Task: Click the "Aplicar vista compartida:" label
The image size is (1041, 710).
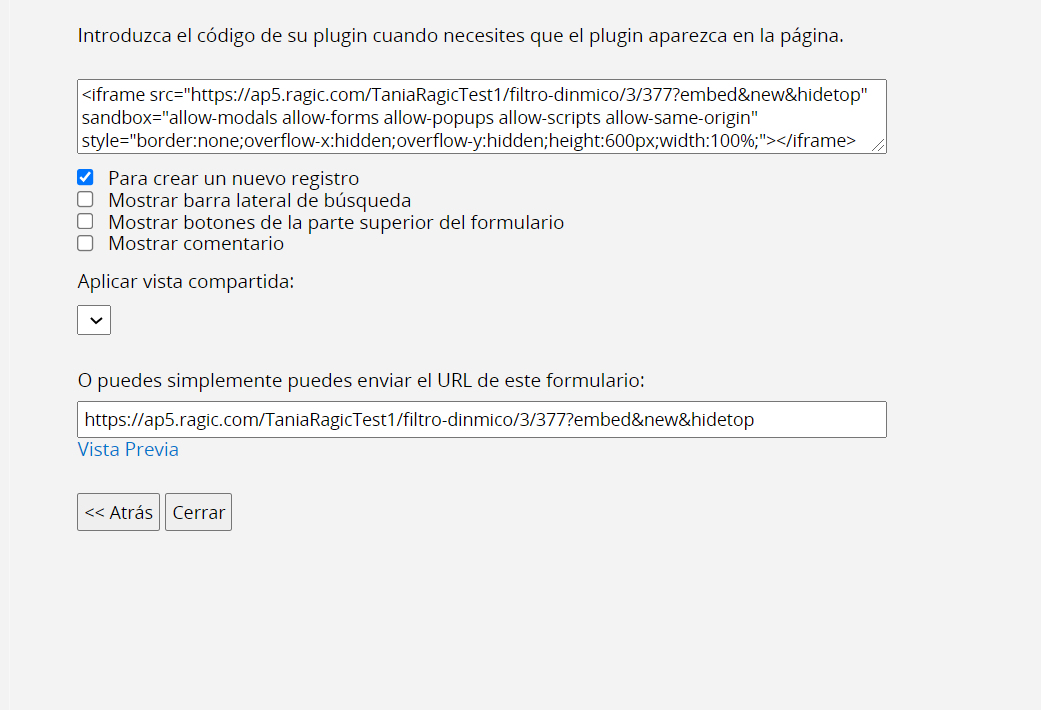Action: [186, 282]
